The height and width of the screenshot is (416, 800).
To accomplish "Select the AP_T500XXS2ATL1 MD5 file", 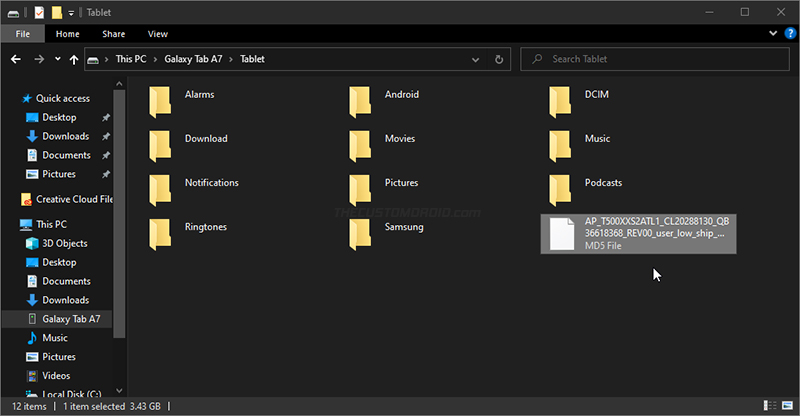I will 638,234.
